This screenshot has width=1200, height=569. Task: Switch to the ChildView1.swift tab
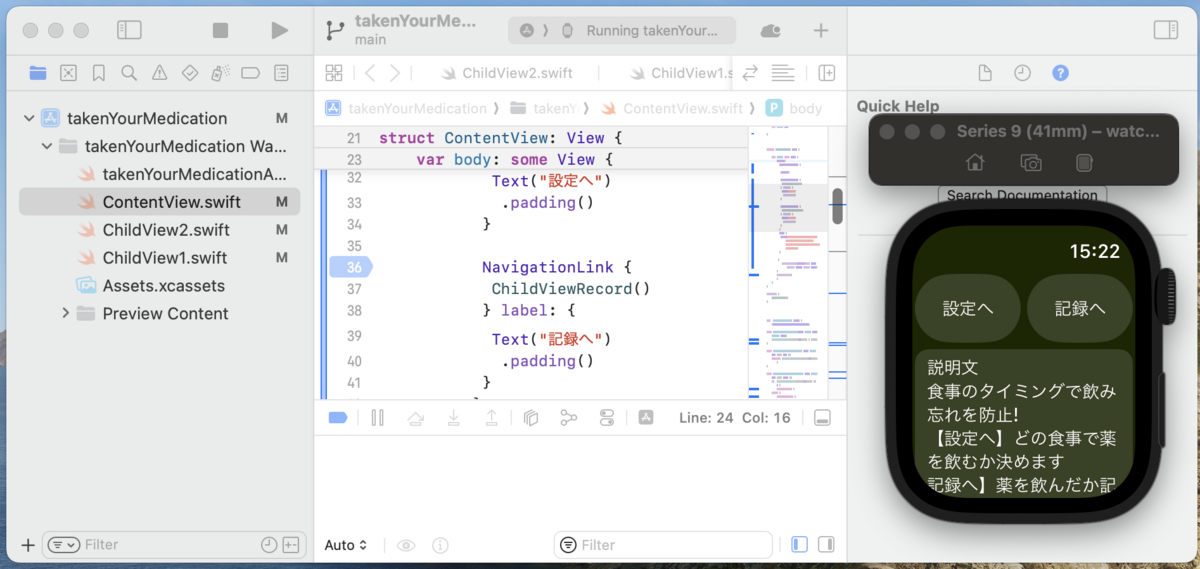point(681,73)
